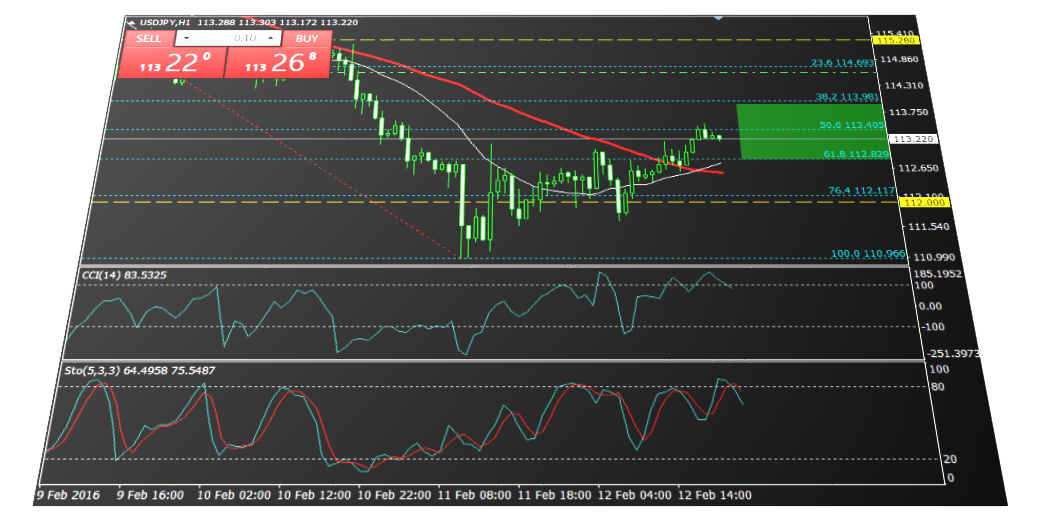Increase volume with the up arrow
This screenshot has width=1041, height=521.
(x=271, y=38)
